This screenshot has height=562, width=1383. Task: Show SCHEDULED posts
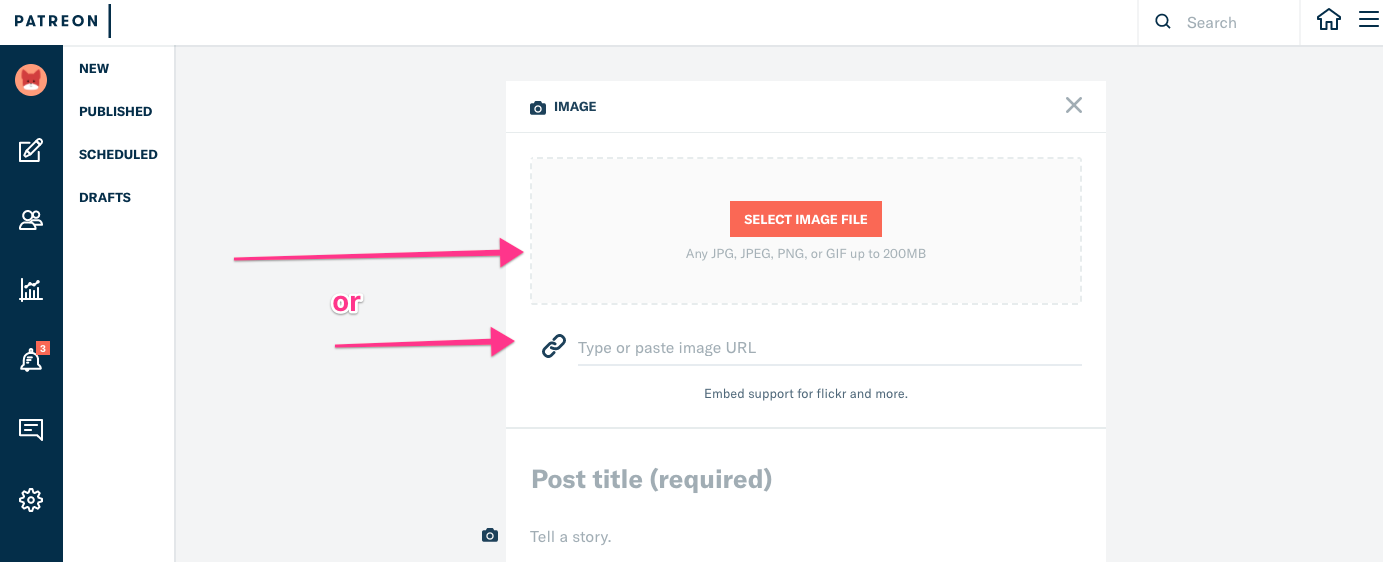click(x=118, y=155)
